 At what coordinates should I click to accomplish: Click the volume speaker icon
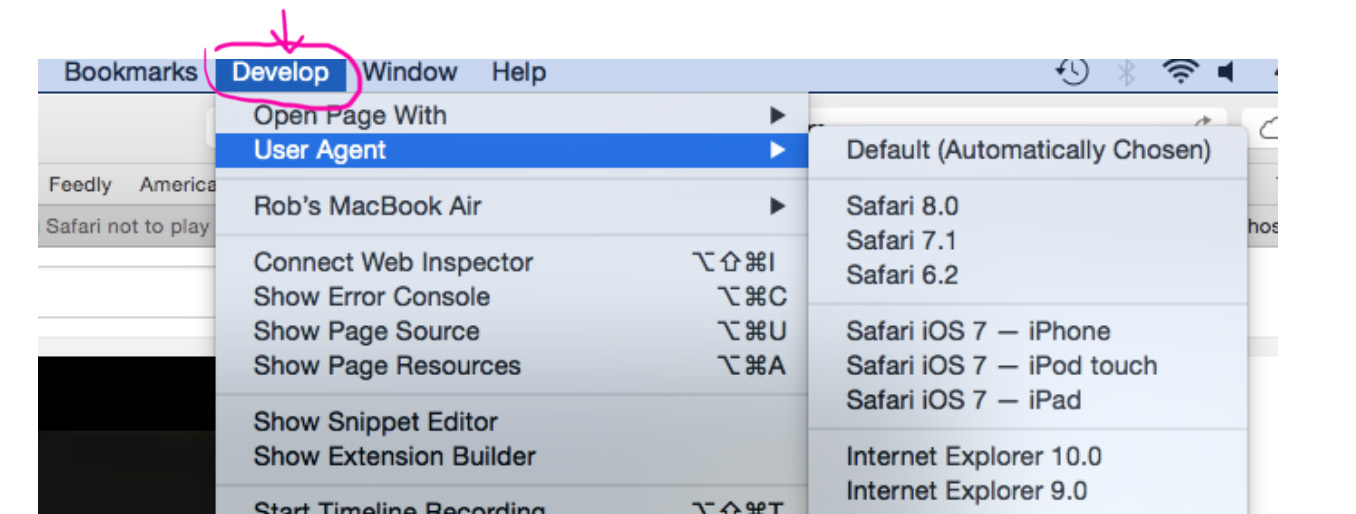tap(1225, 72)
